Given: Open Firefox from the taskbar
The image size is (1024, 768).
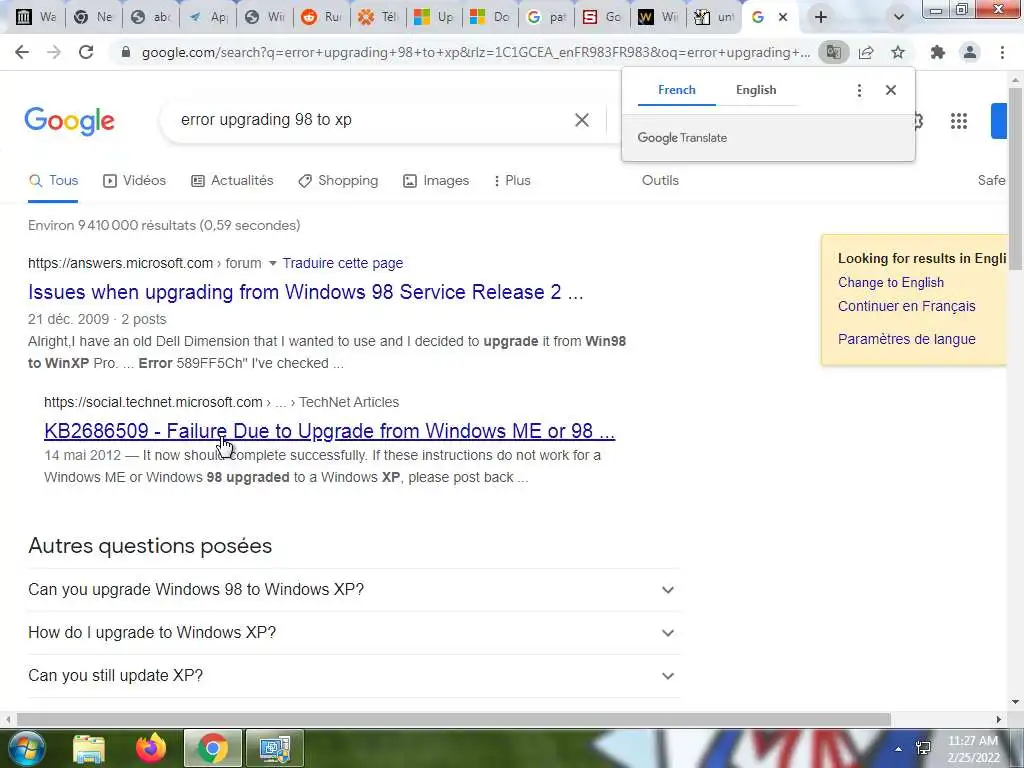Looking at the screenshot, I should [x=151, y=749].
